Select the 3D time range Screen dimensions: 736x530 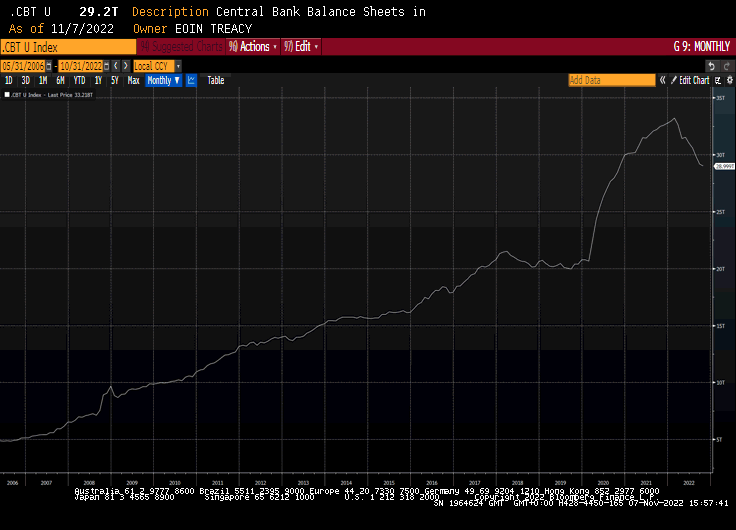pyautogui.click(x=25, y=80)
